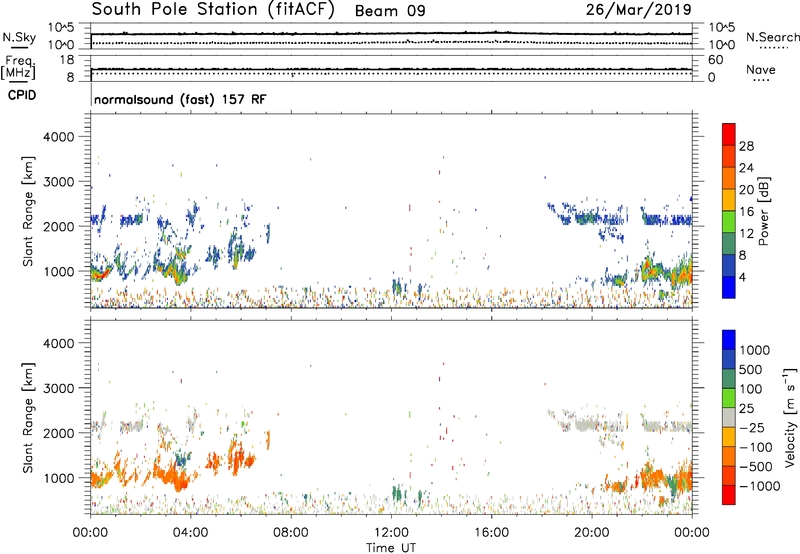
Task: Click the '10^5' label left of noise panel
Action: click(x=61, y=27)
